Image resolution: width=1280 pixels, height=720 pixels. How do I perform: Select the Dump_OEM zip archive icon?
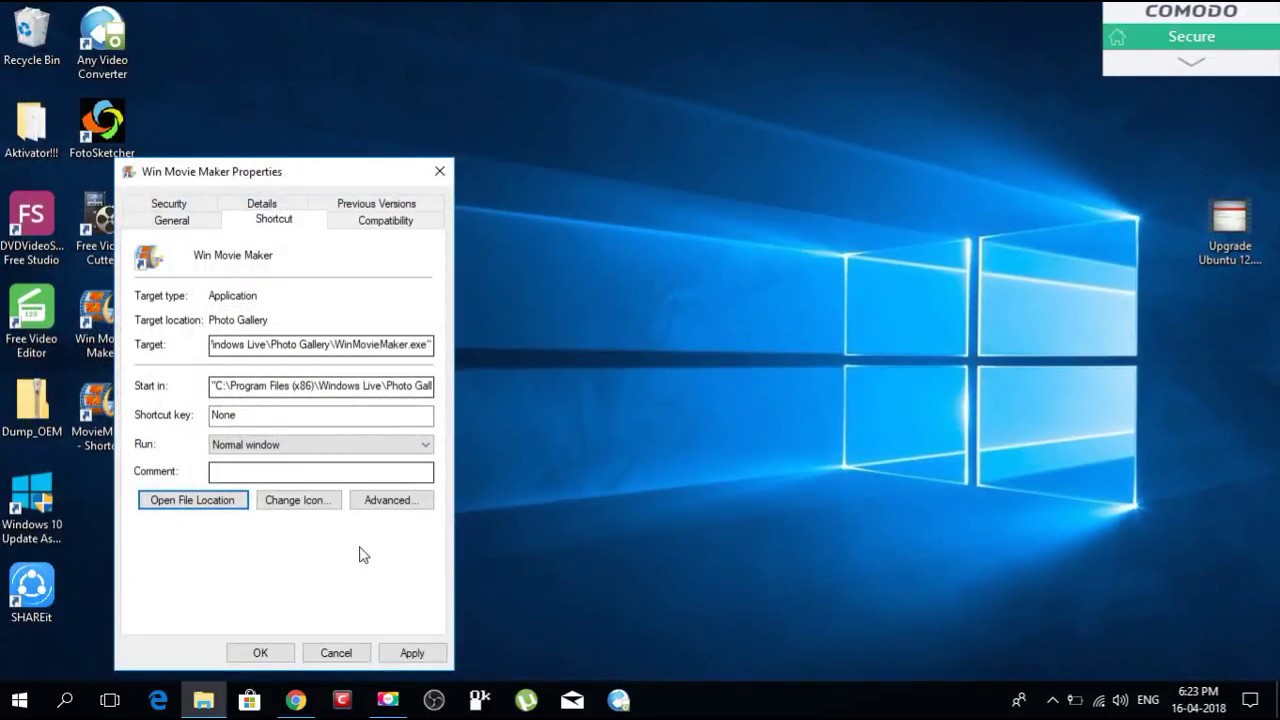click(x=31, y=408)
